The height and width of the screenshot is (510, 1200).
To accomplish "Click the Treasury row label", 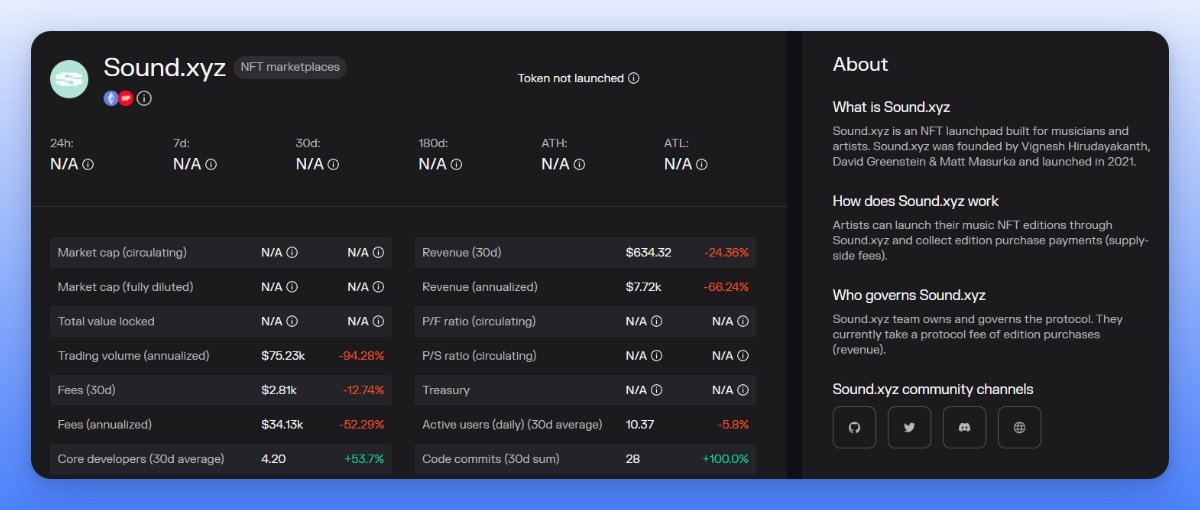I will click(x=446, y=390).
